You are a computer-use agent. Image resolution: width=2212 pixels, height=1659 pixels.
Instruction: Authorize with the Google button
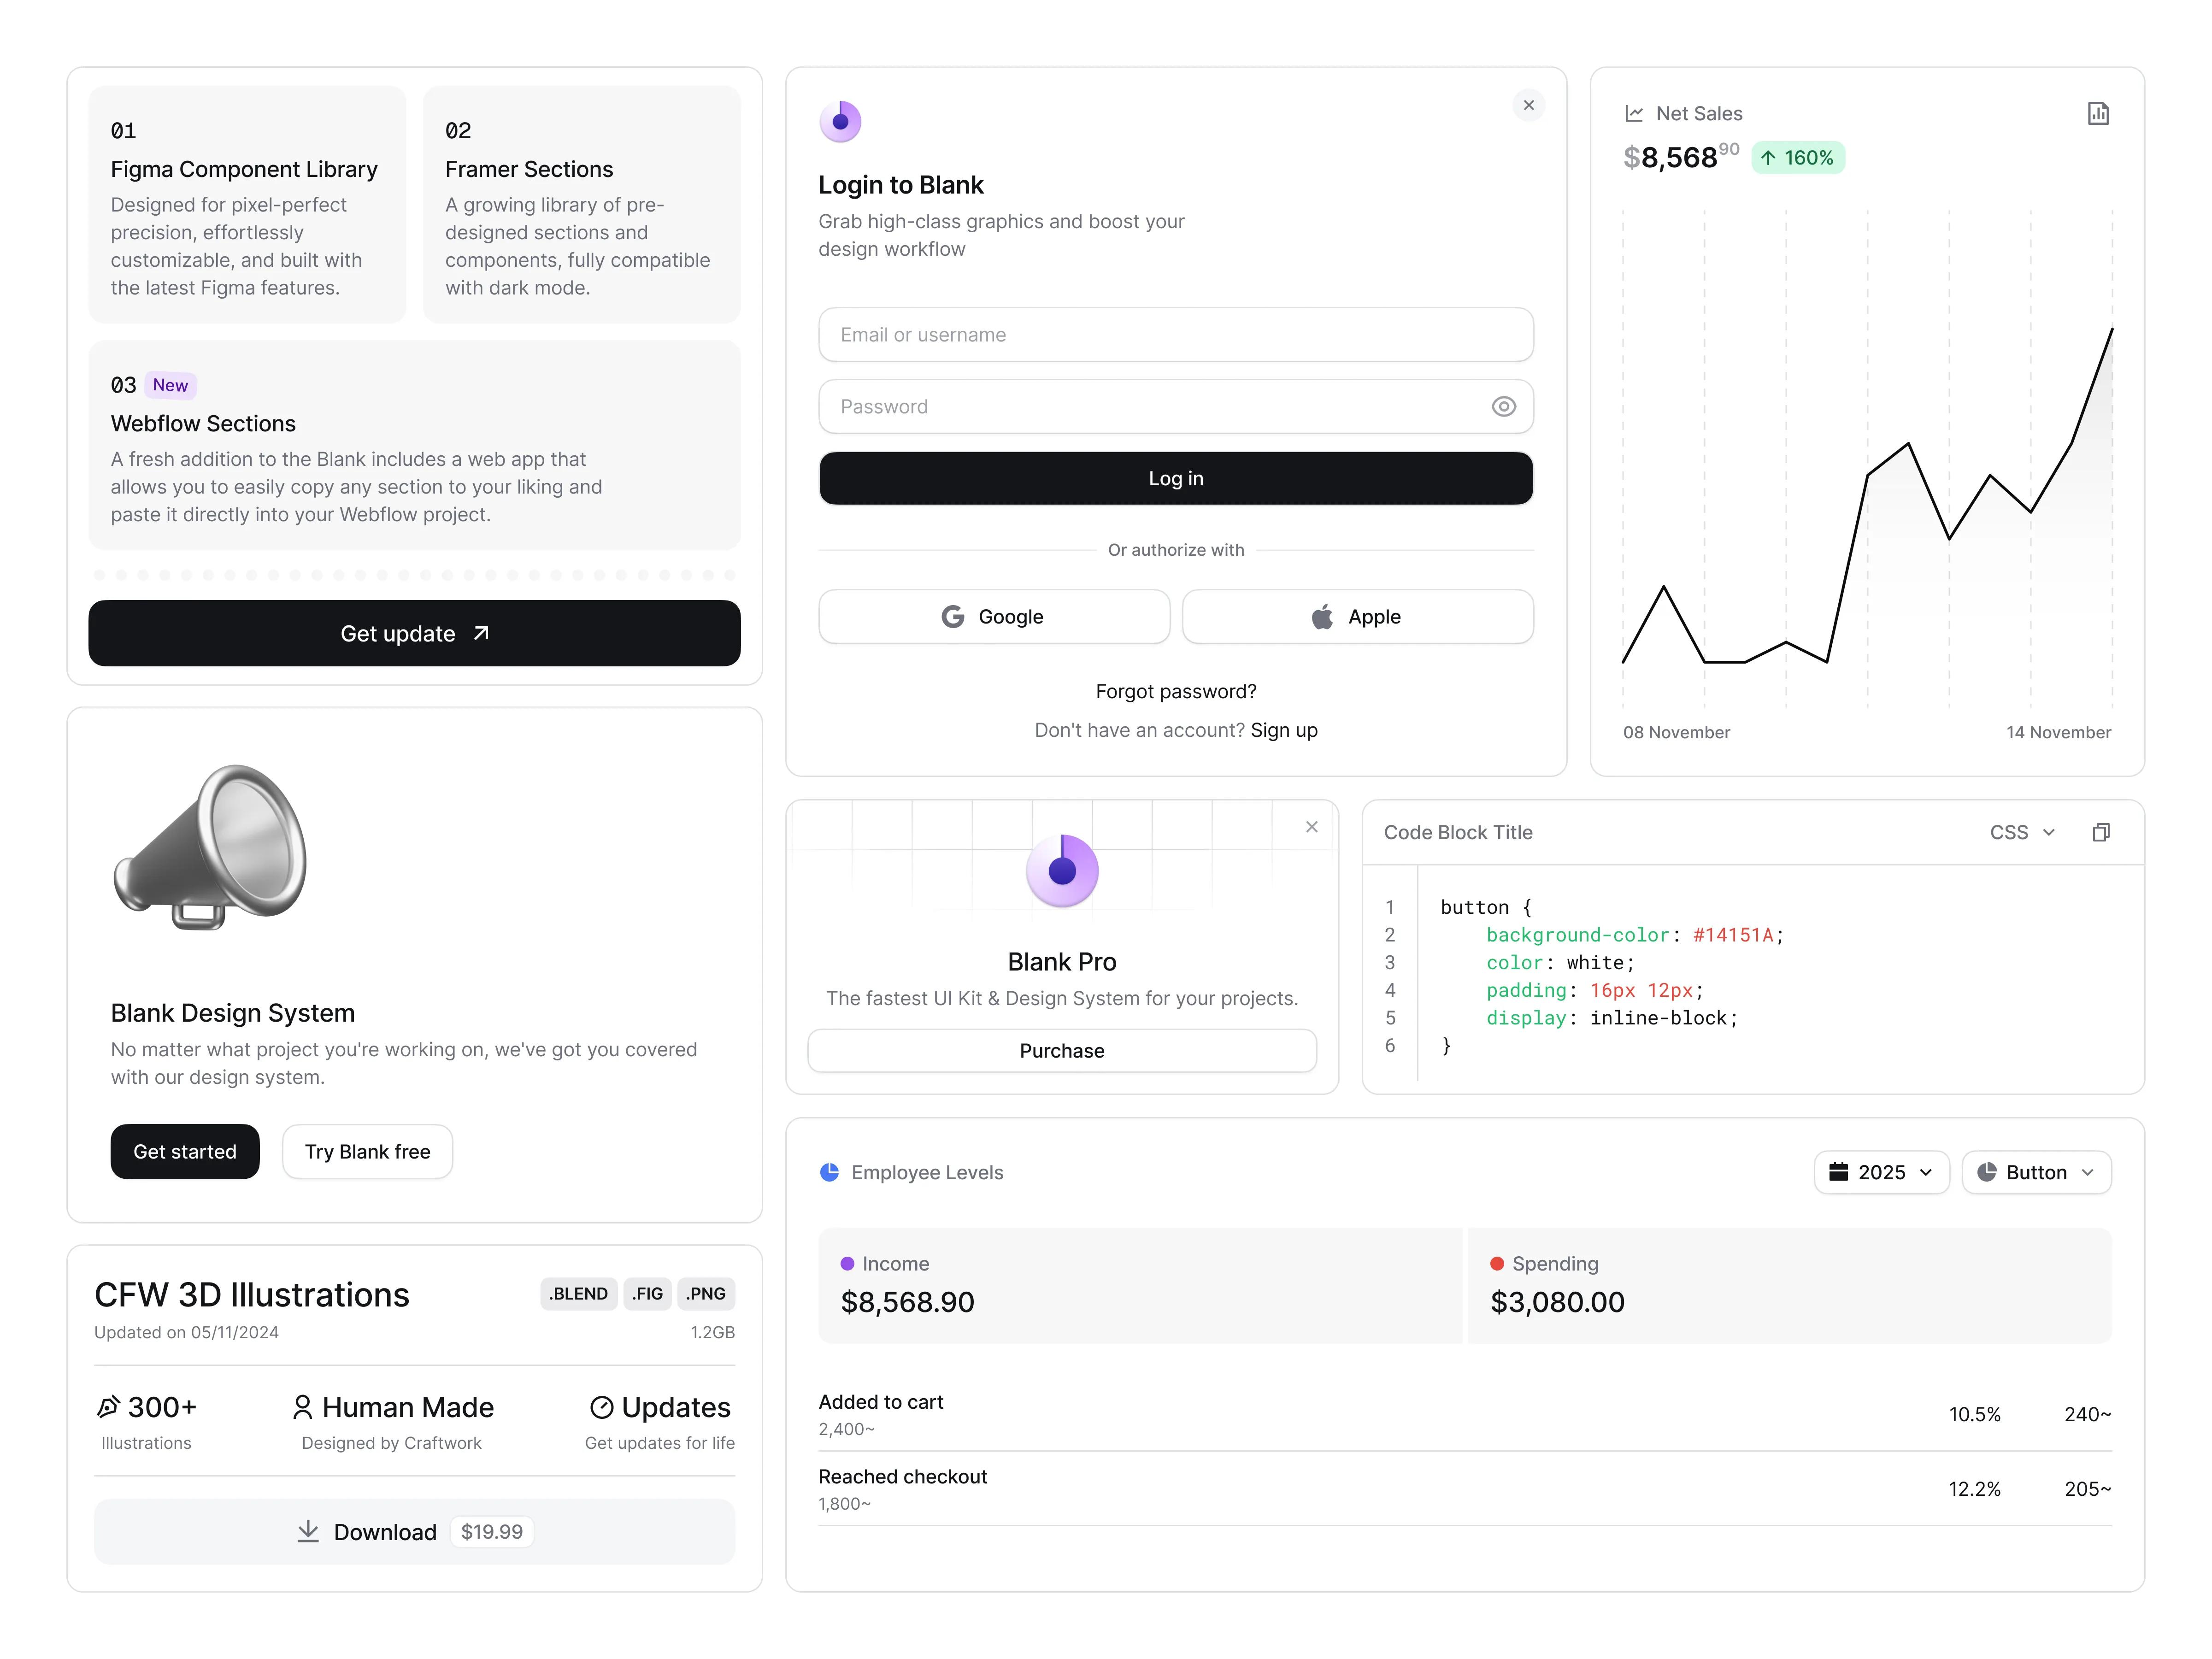(994, 617)
